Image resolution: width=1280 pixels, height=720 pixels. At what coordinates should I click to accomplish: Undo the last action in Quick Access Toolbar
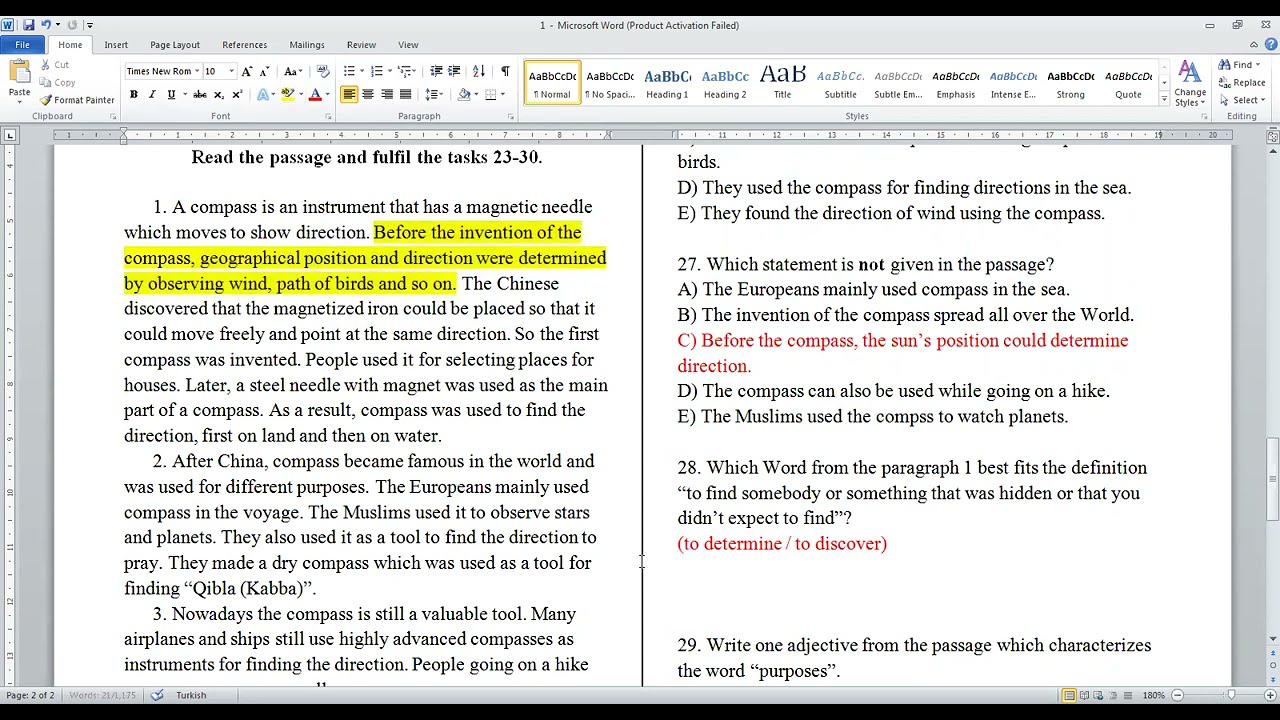[45, 25]
